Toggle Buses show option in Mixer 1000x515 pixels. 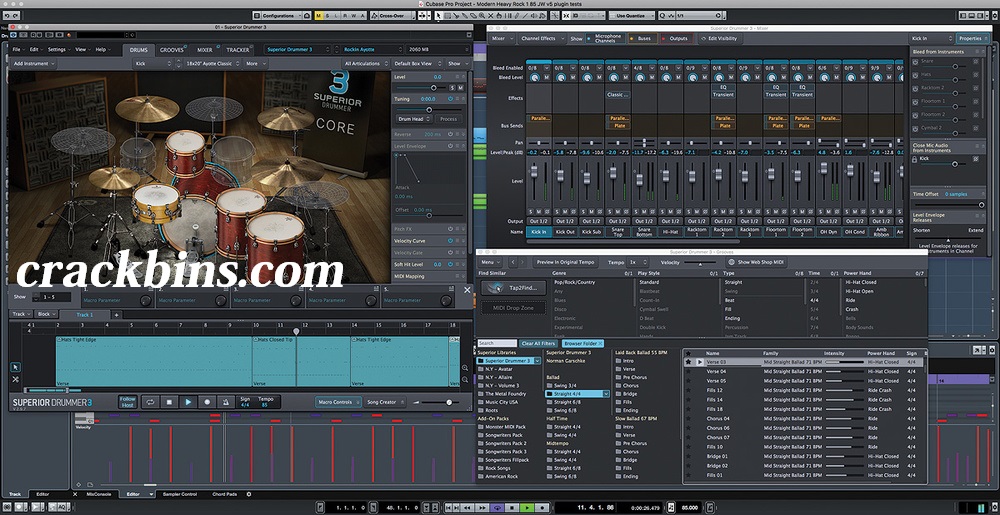[642, 38]
